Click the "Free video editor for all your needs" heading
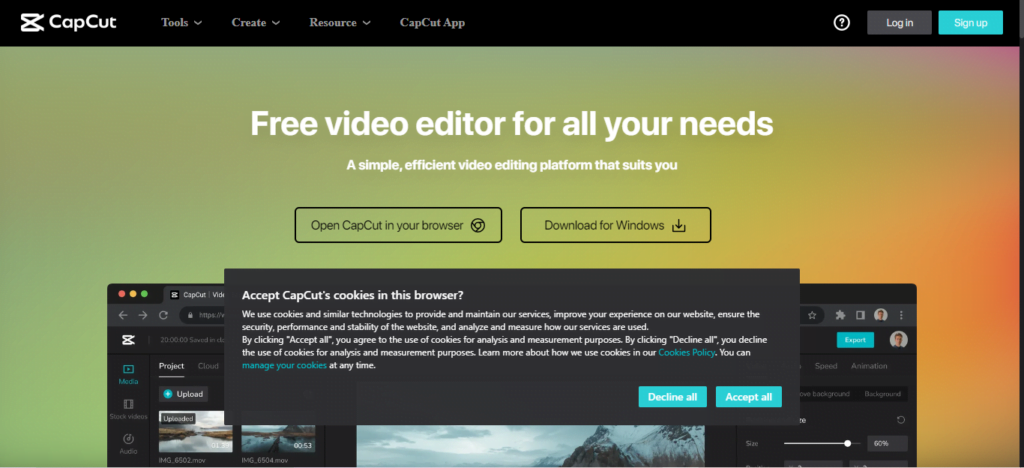Image resolution: width=1024 pixels, height=468 pixels. [512, 123]
